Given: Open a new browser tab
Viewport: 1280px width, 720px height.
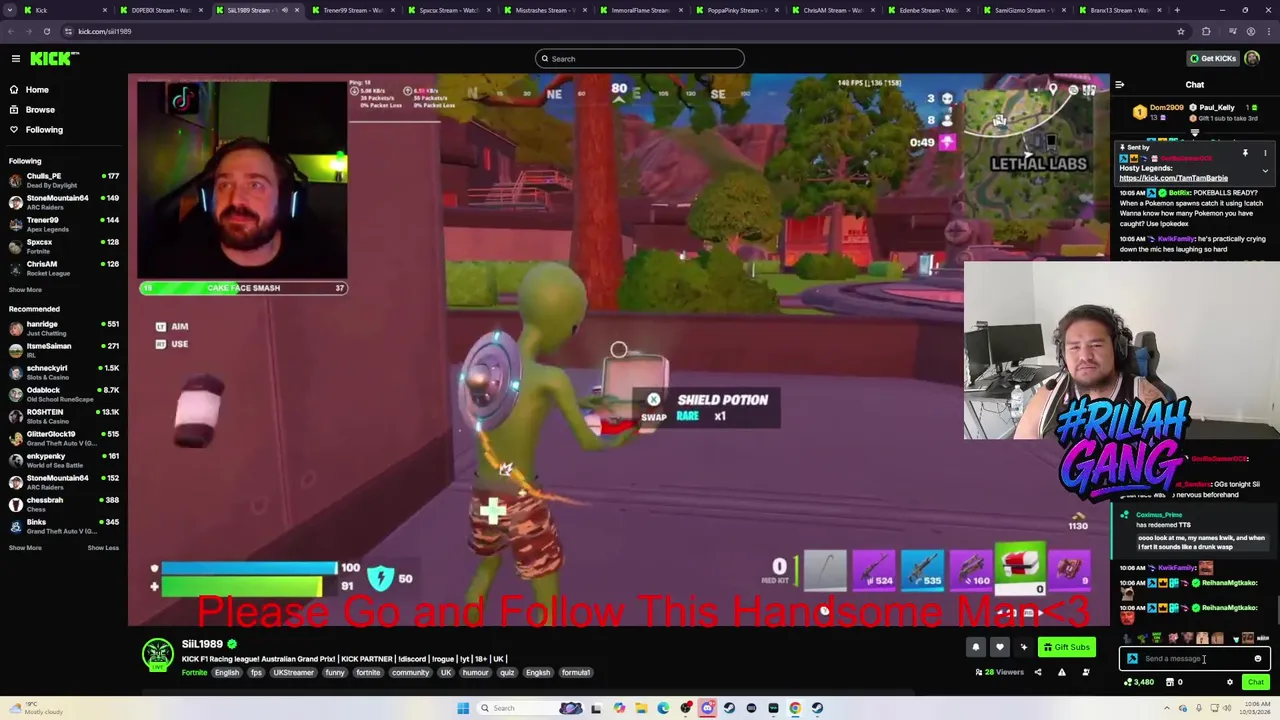Looking at the screenshot, I should click(1177, 10).
